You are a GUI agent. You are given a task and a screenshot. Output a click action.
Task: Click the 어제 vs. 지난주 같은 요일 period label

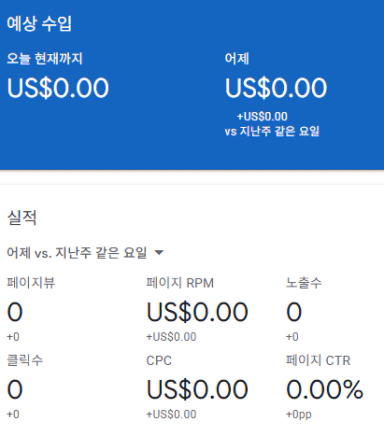(x=77, y=253)
